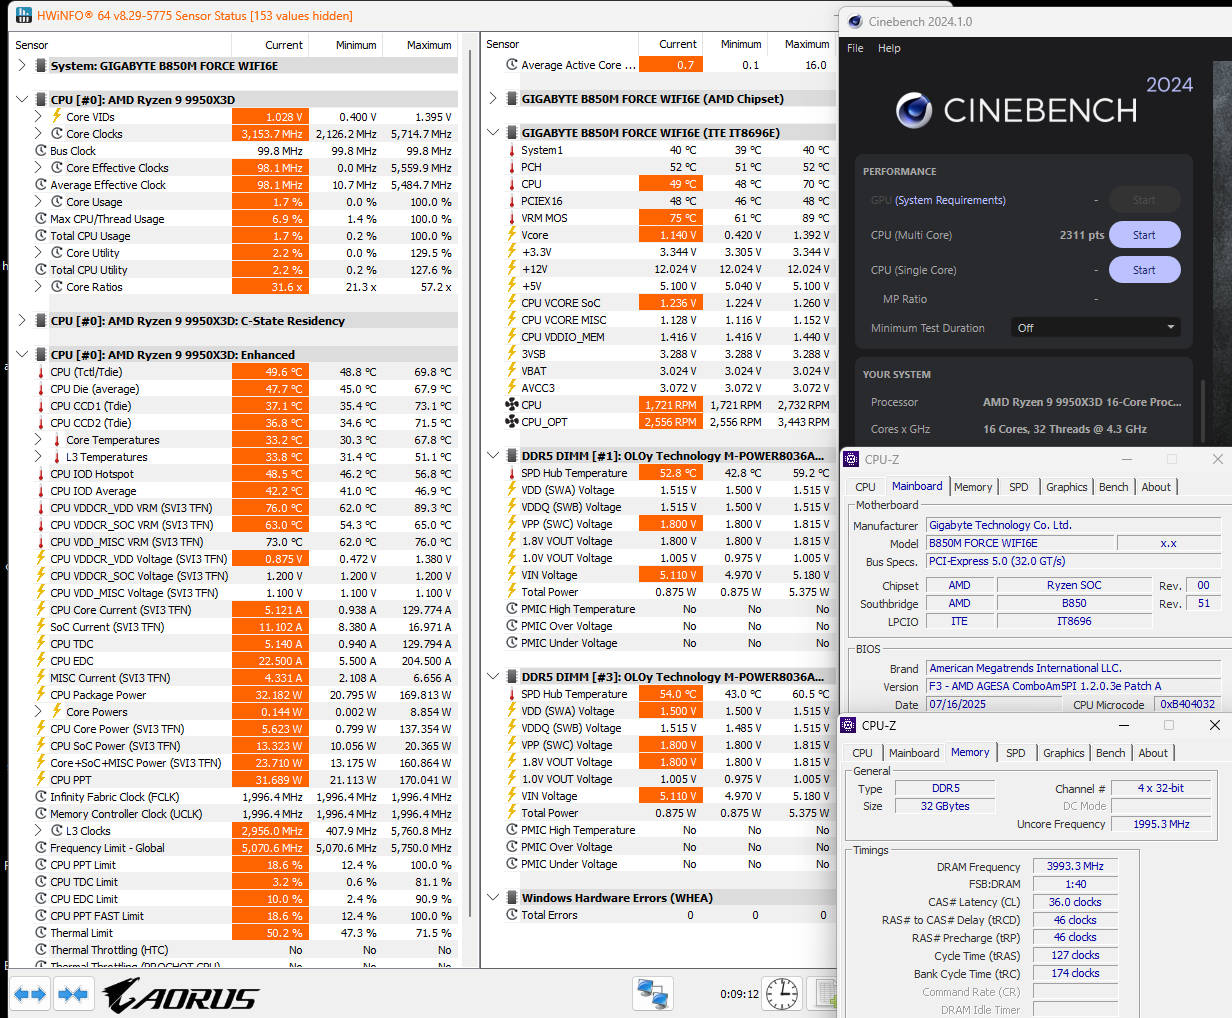
Task: Click the thermometer icon on the VRM MOS row
Action: (512, 218)
